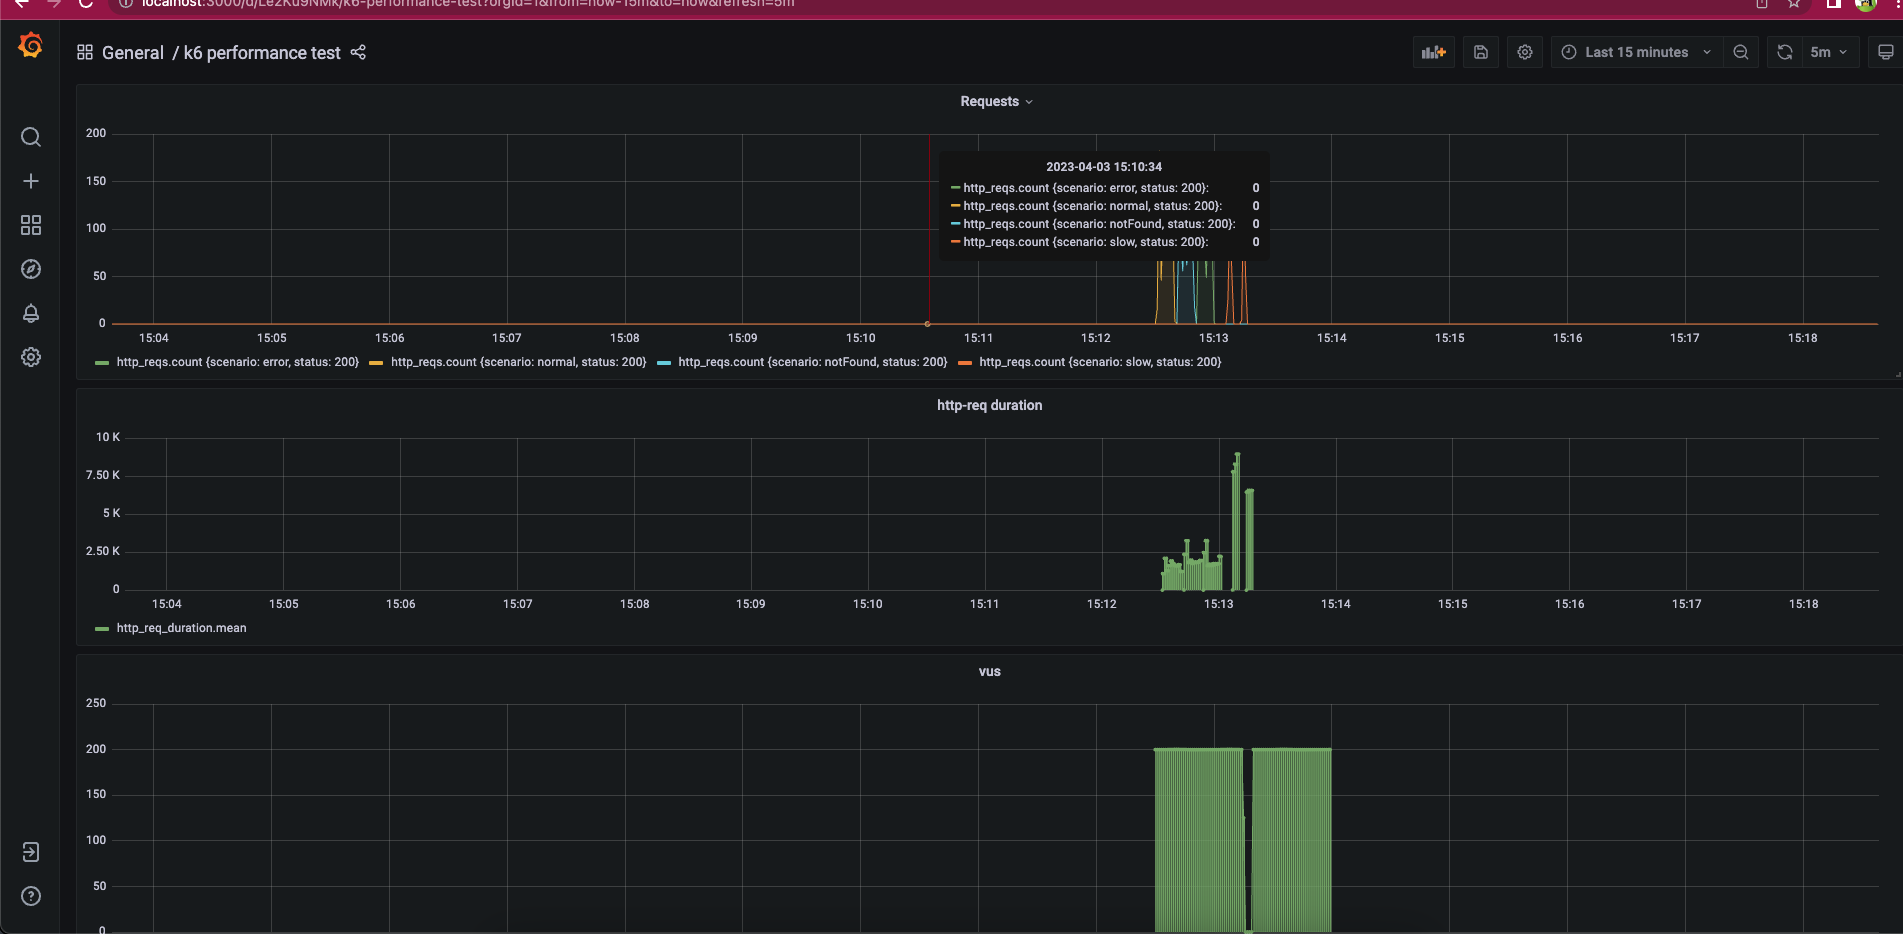Expand the 5m refresh interval dropdown
1903x934 pixels.
point(1829,52)
